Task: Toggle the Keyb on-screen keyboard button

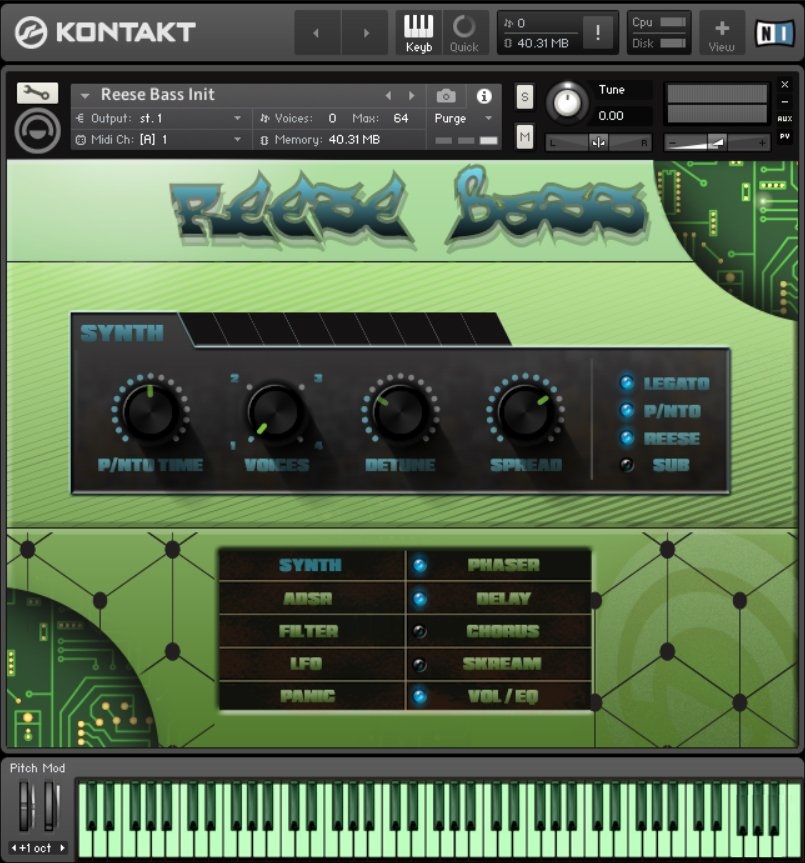Action: pyautogui.click(x=419, y=33)
